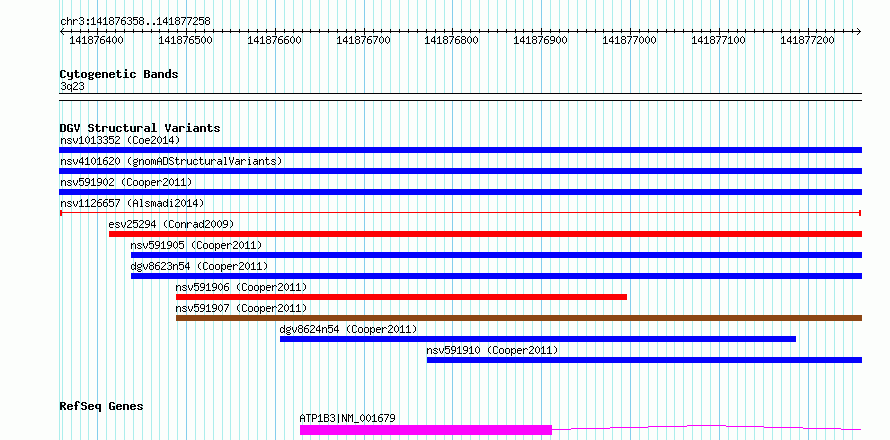Click the Cytogenetic Bands track title
890x440 pixels.
(119, 74)
